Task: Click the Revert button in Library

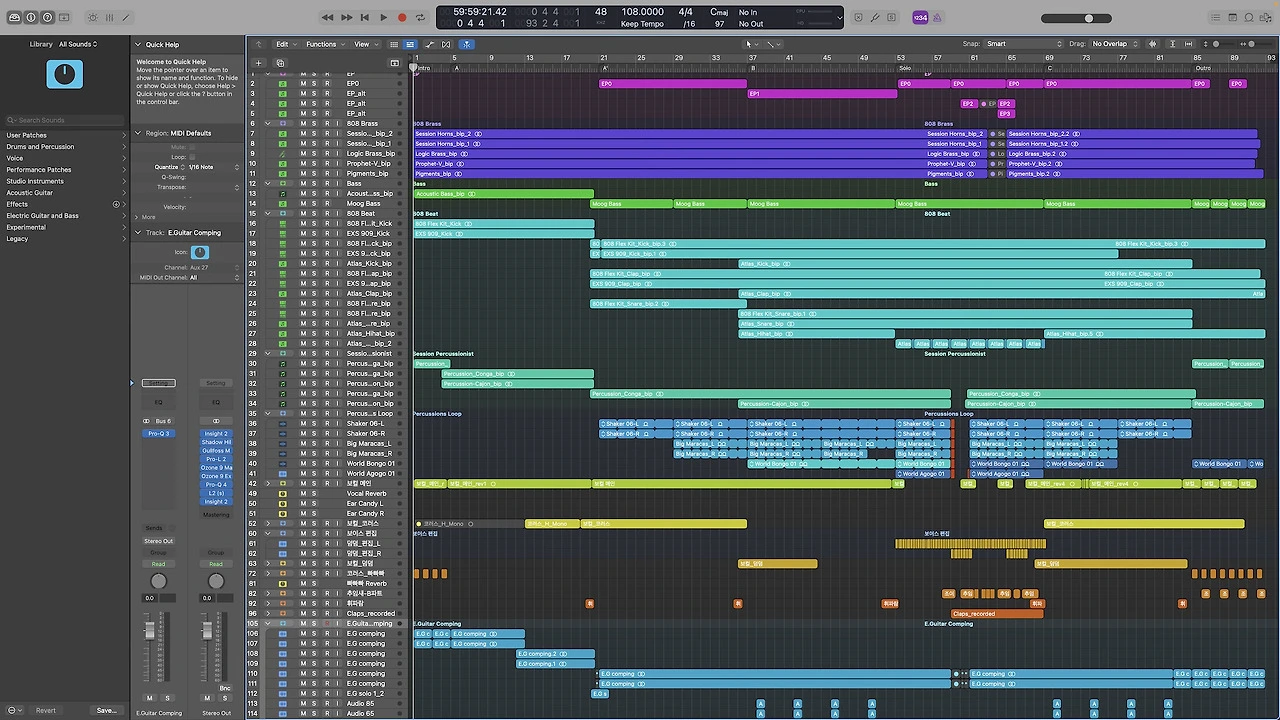Action: [46, 710]
